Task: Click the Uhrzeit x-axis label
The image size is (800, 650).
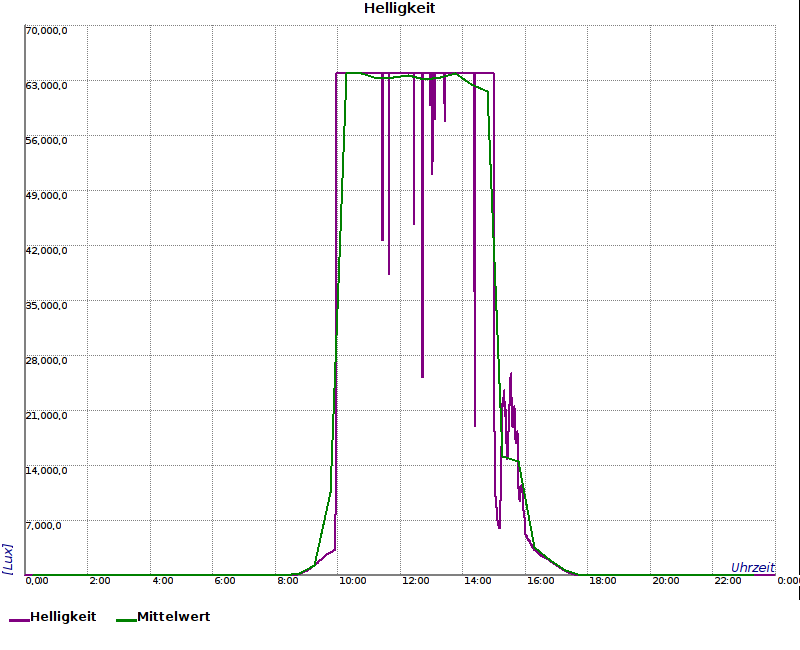Action: (x=753, y=567)
